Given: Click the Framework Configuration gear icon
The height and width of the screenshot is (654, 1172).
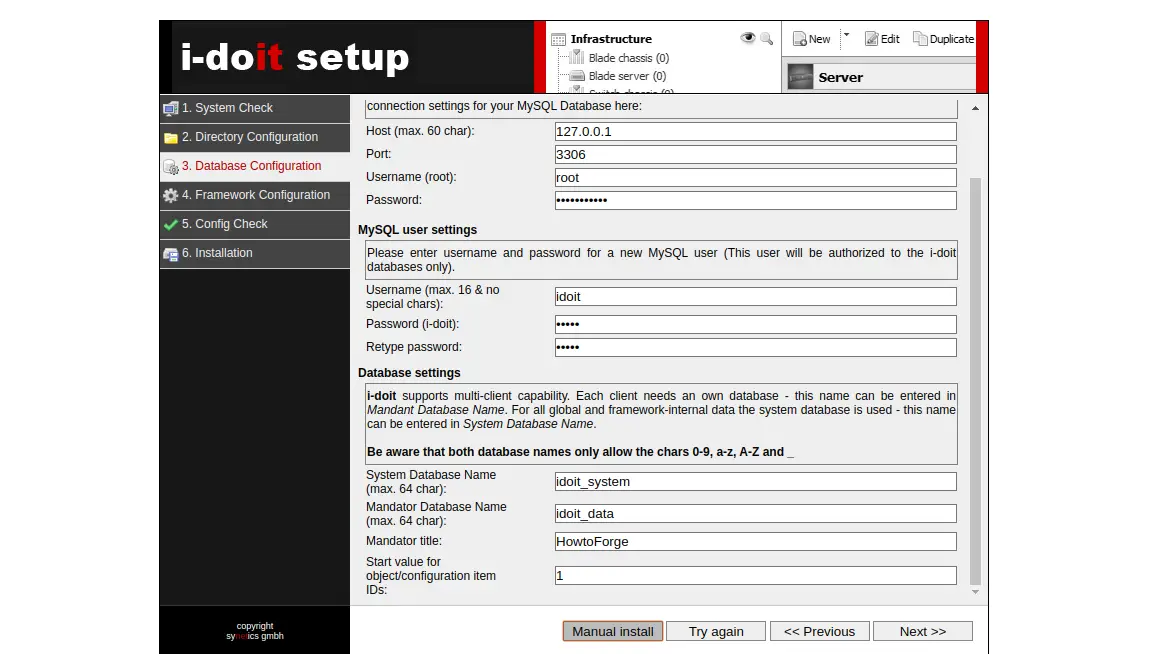Looking at the screenshot, I should [x=171, y=196].
